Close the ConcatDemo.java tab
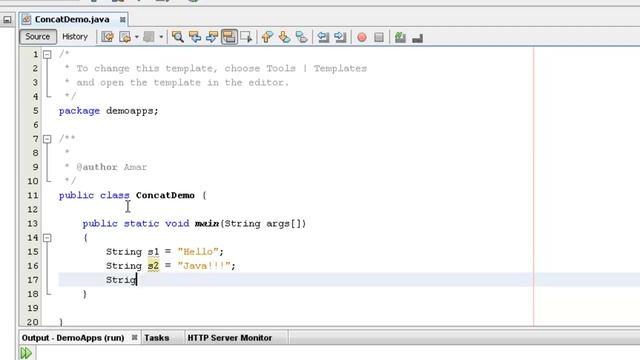This screenshot has width=640, height=360. pos(122,20)
